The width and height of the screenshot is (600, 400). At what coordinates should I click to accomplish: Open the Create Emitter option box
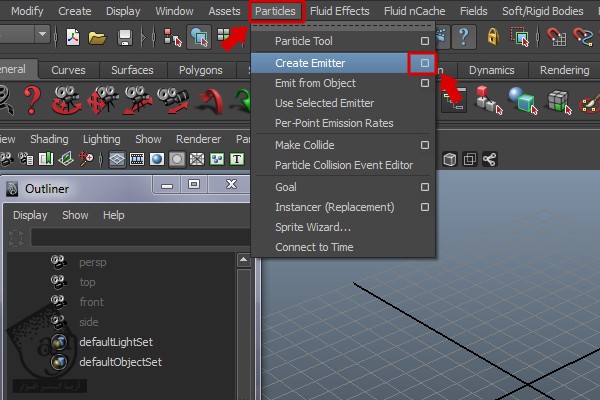[424, 63]
